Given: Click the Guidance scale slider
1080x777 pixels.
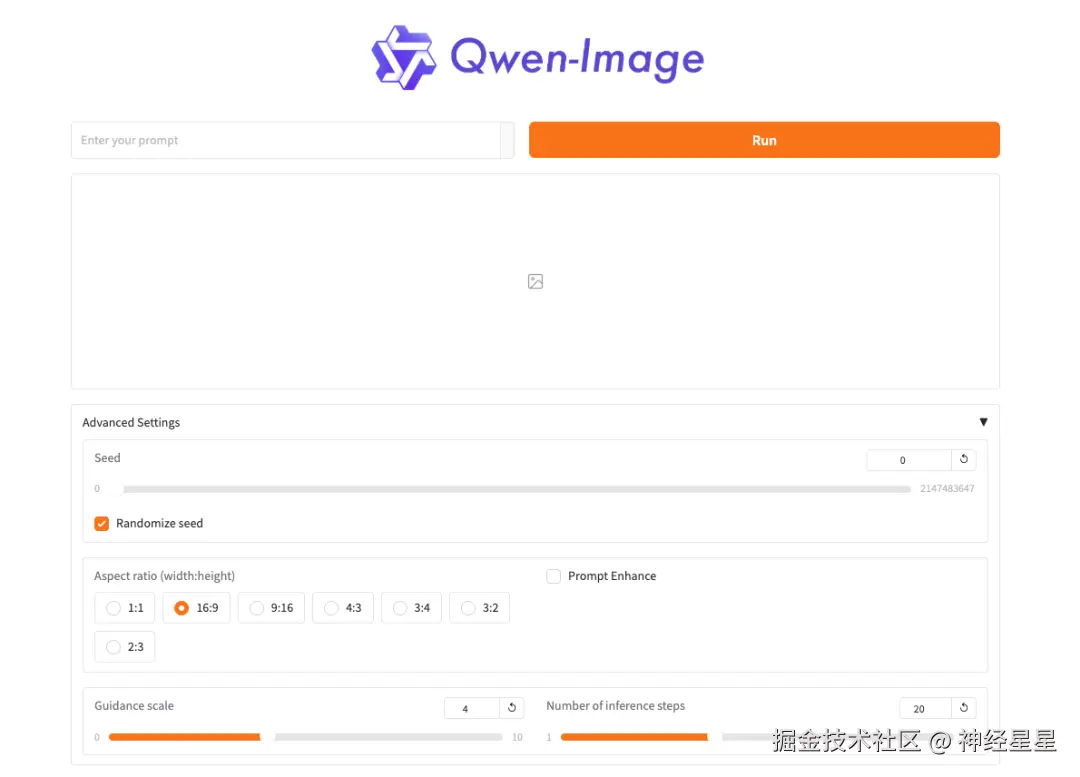Looking at the screenshot, I should [x=305, y=737].
